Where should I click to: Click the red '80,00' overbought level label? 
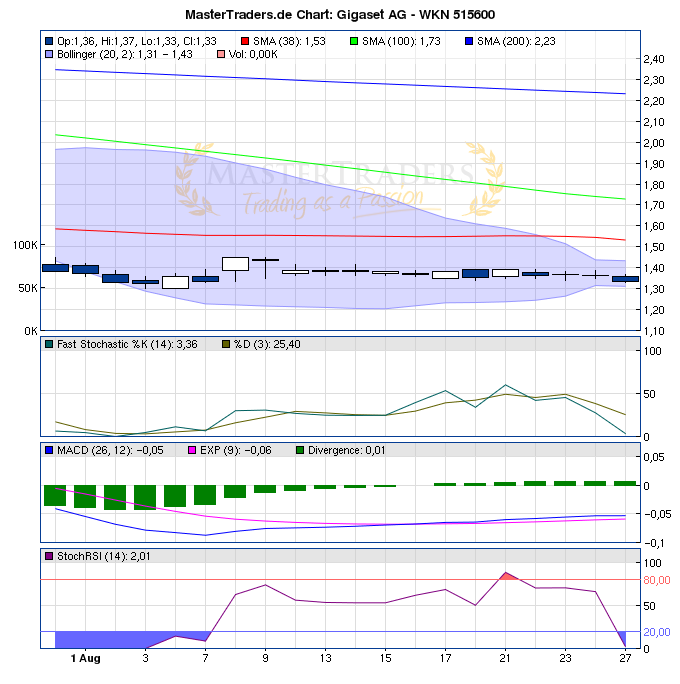coord(657,580)
